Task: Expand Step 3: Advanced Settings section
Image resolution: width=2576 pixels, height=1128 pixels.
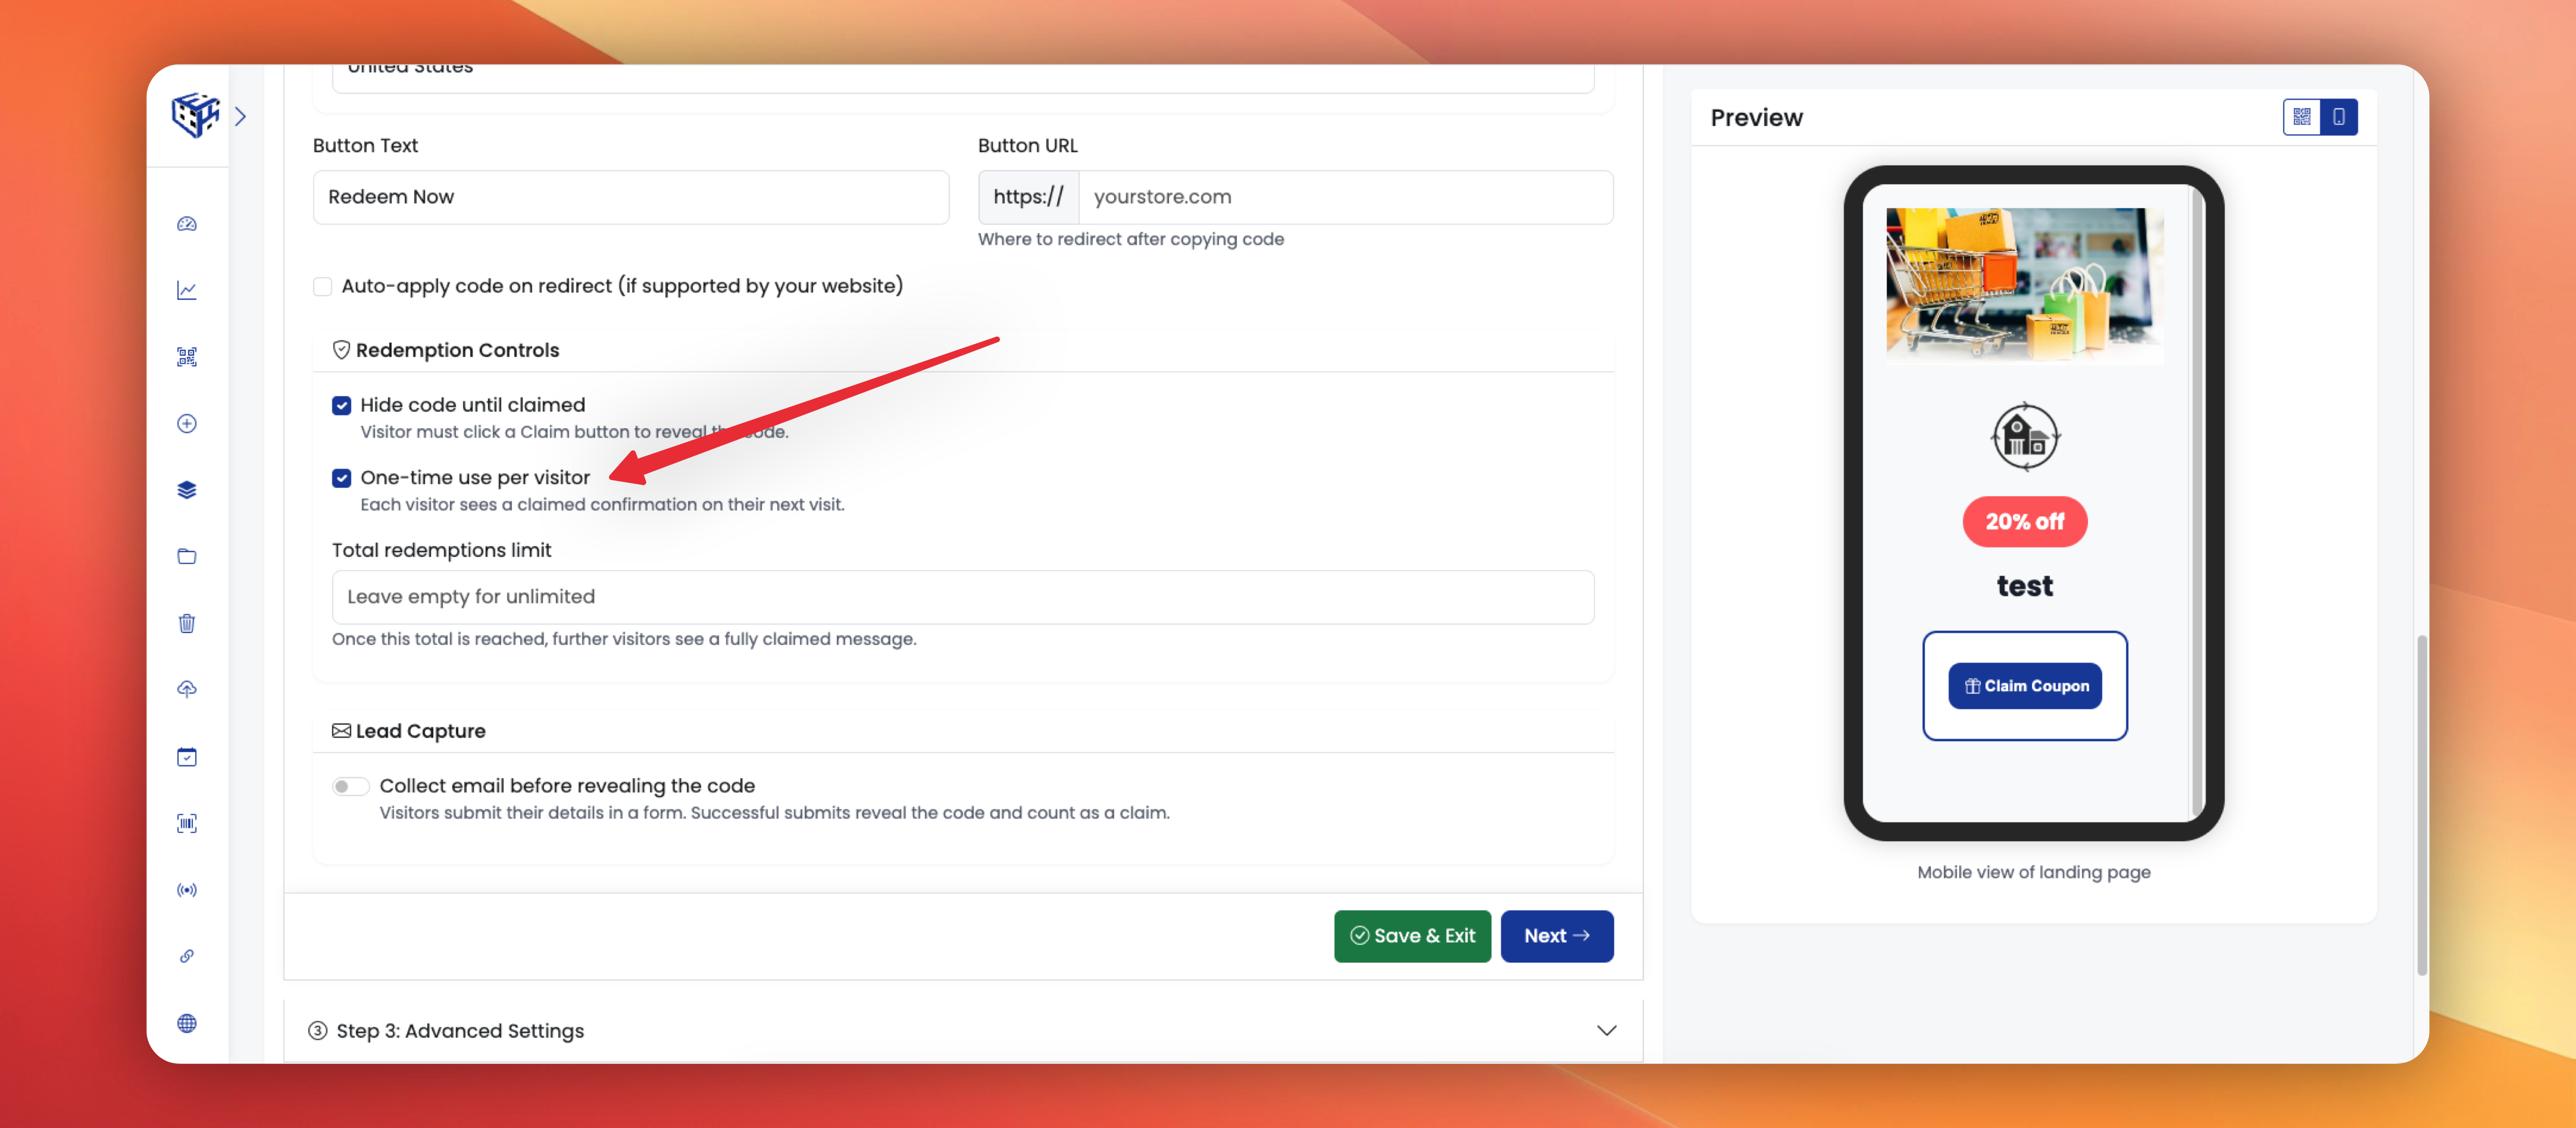Action: [962, 1030]
